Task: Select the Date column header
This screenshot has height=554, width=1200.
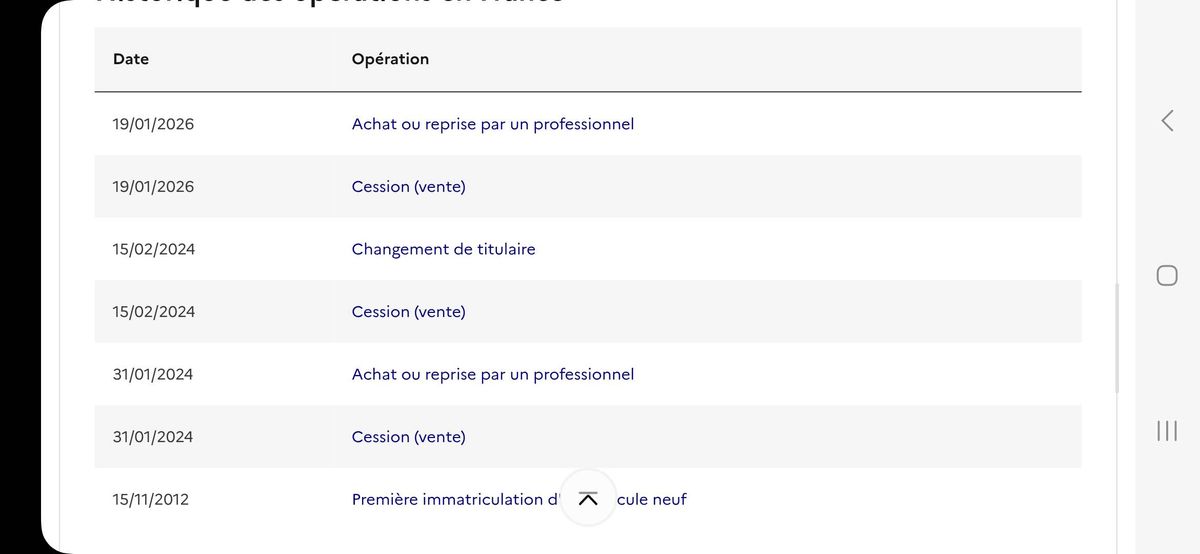Action: pyautogui.click(x=131, y=59)
